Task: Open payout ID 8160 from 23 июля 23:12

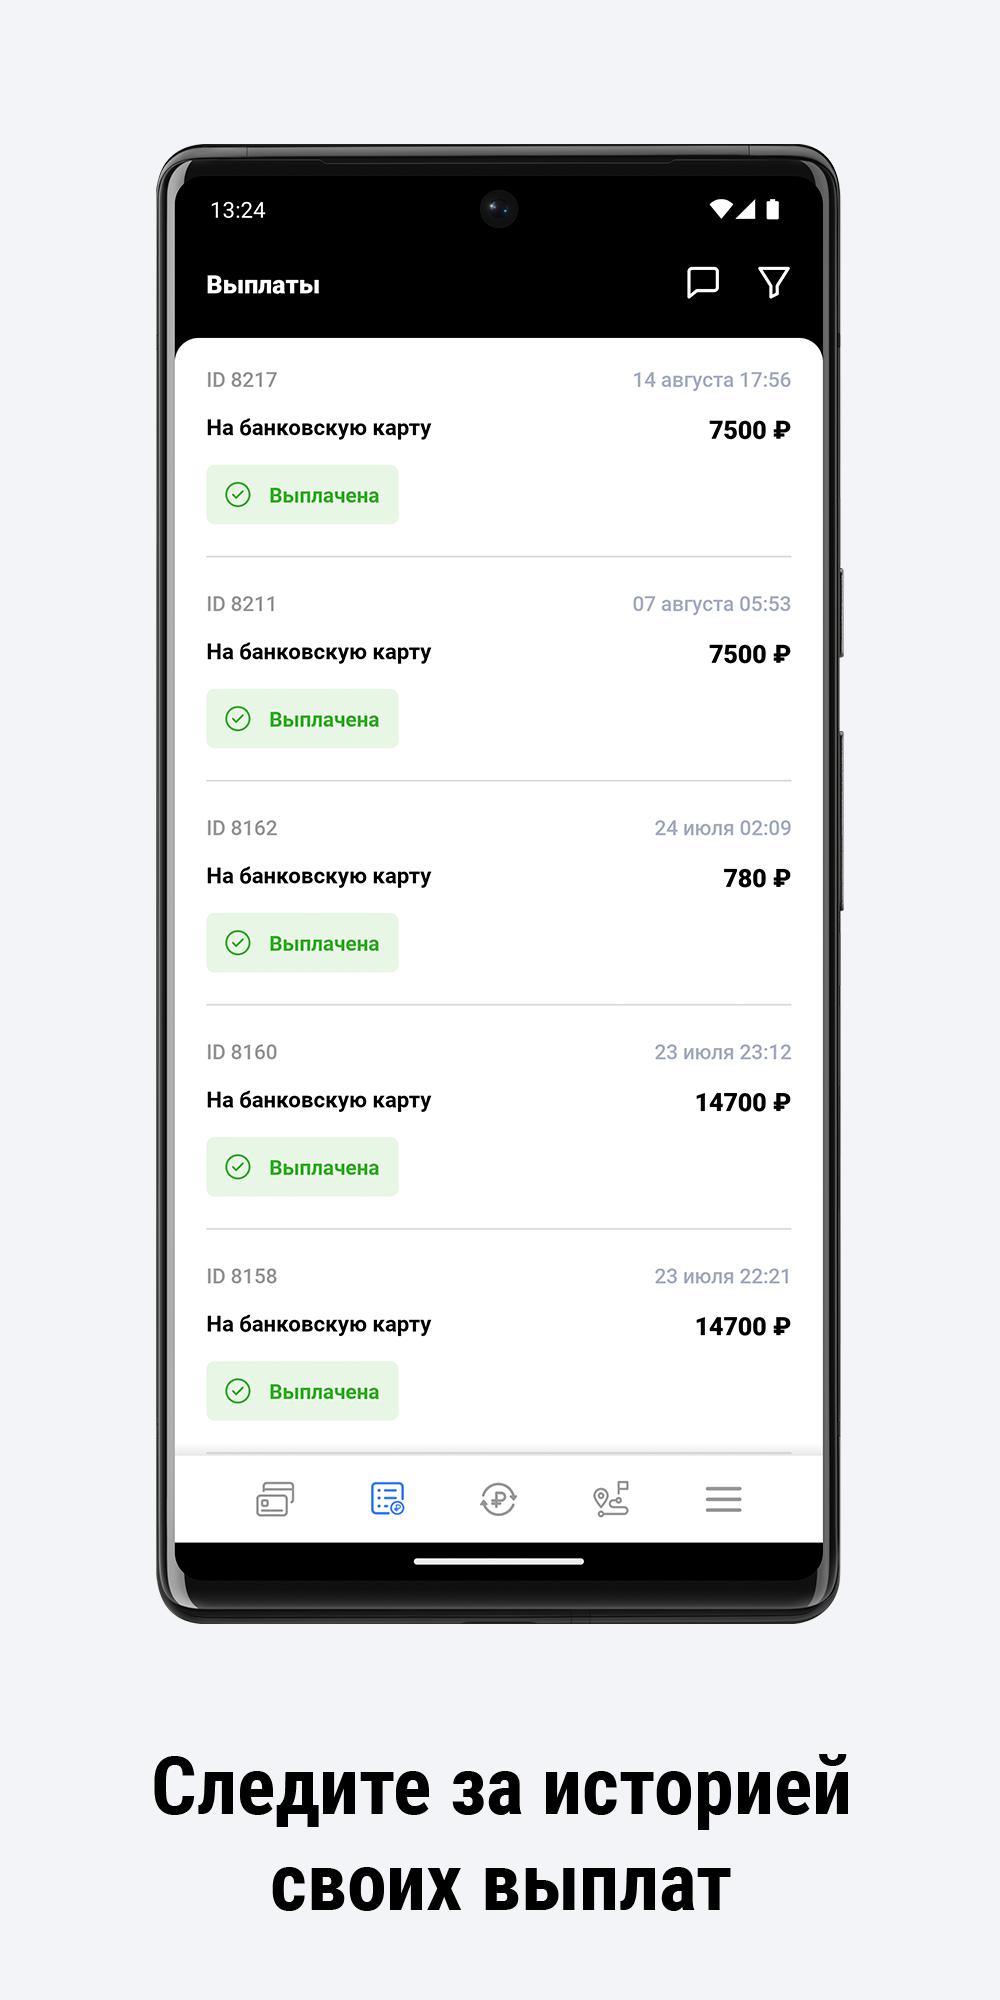Action: point(498,1117)
